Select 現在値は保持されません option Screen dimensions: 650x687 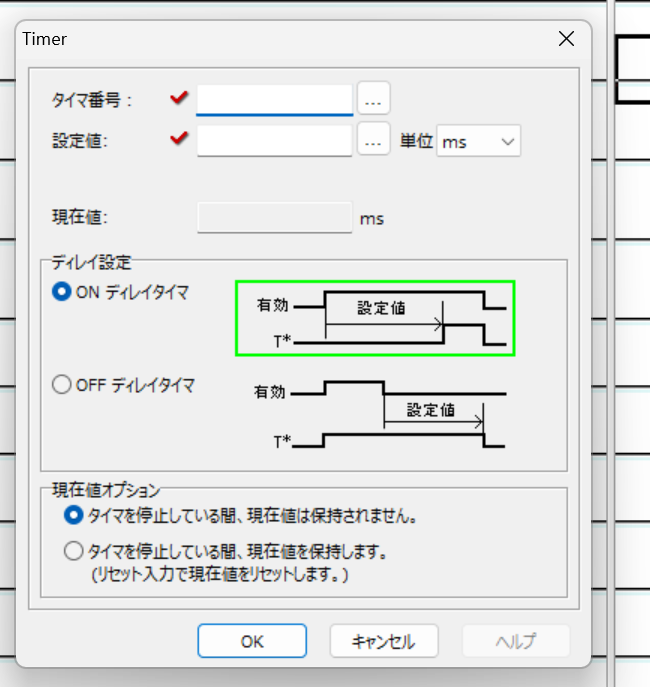[x=73, y=515]
